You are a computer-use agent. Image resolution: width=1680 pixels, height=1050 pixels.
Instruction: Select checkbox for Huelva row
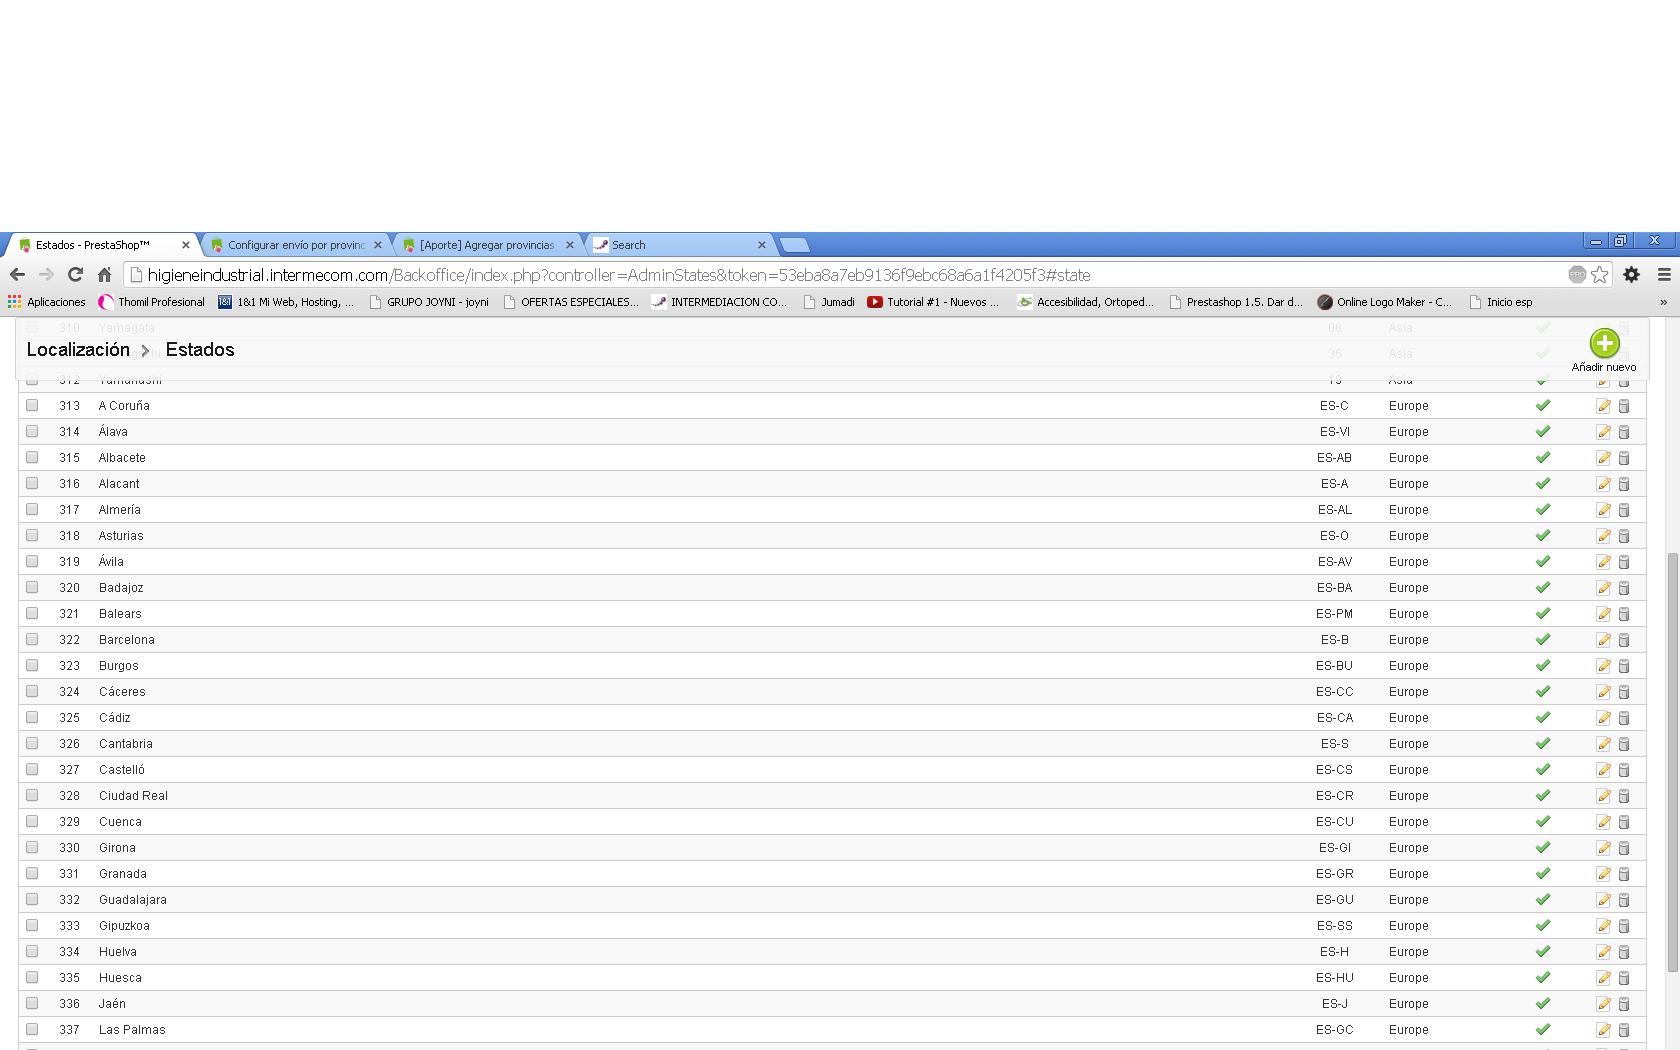click(x=32, y=951)
